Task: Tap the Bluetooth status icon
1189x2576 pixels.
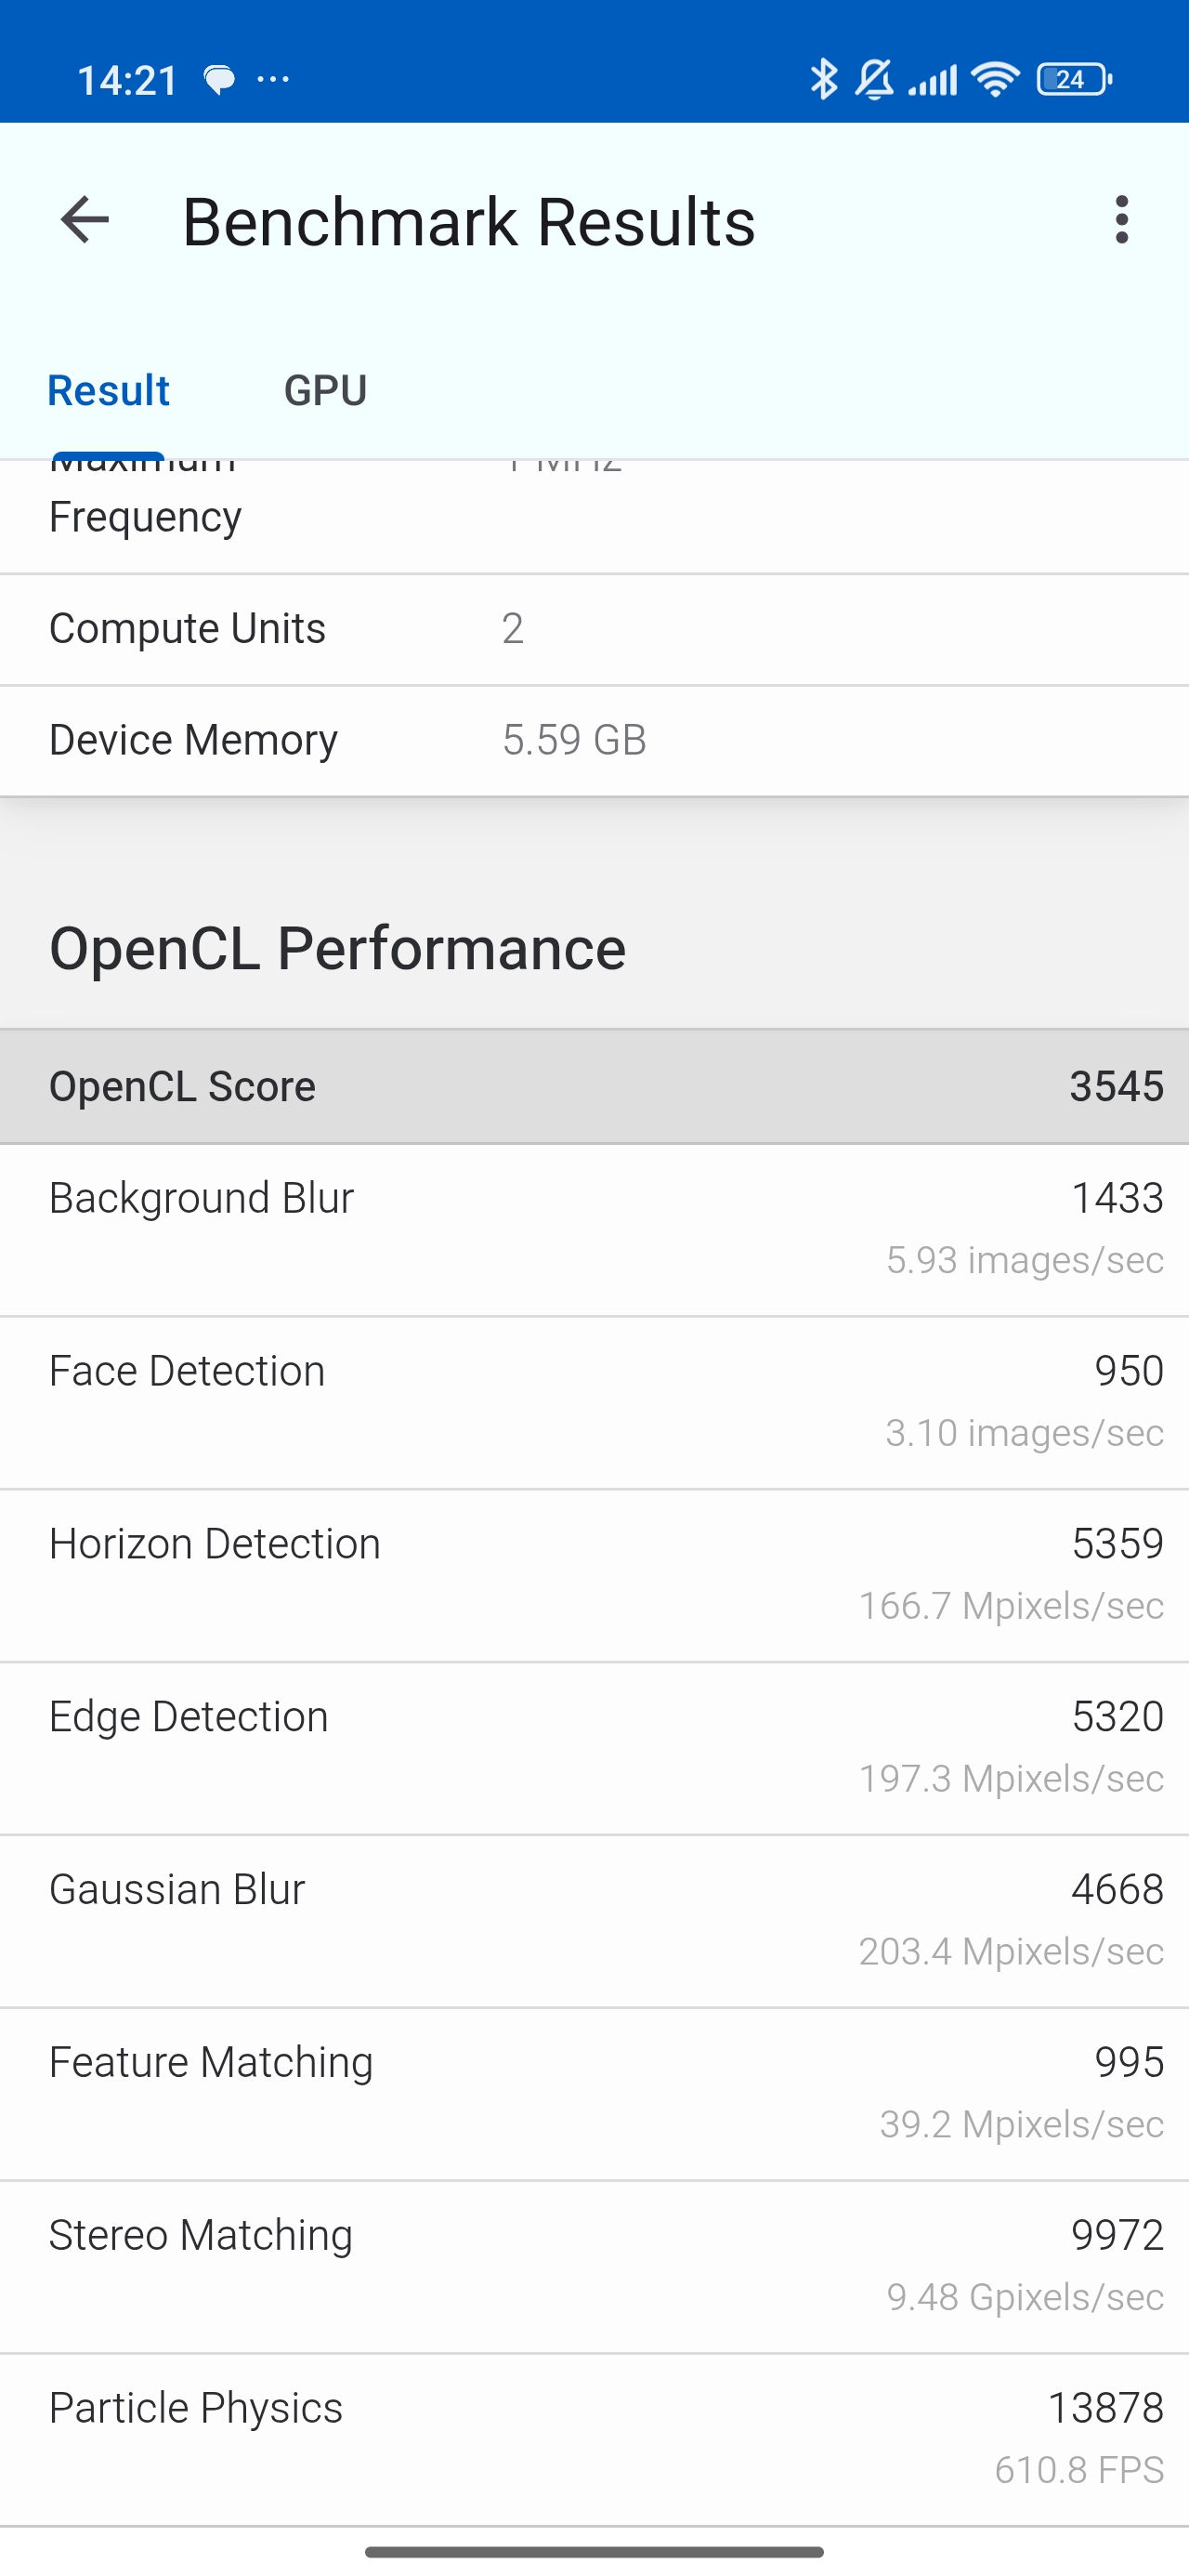Action: coord(823,79)
